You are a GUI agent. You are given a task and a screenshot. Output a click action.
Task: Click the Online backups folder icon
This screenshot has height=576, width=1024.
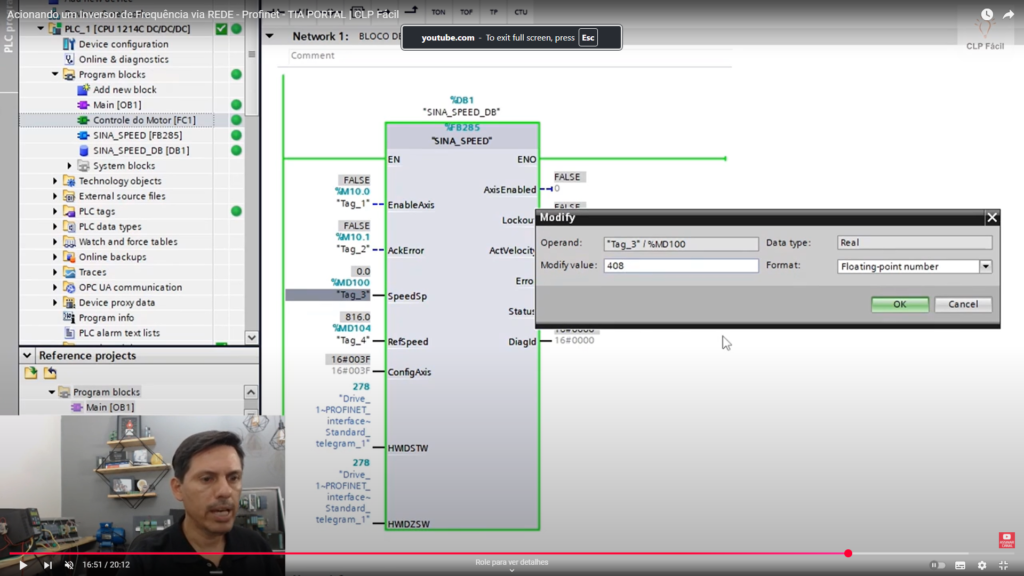pyautogui.click(x=69, y=257)
